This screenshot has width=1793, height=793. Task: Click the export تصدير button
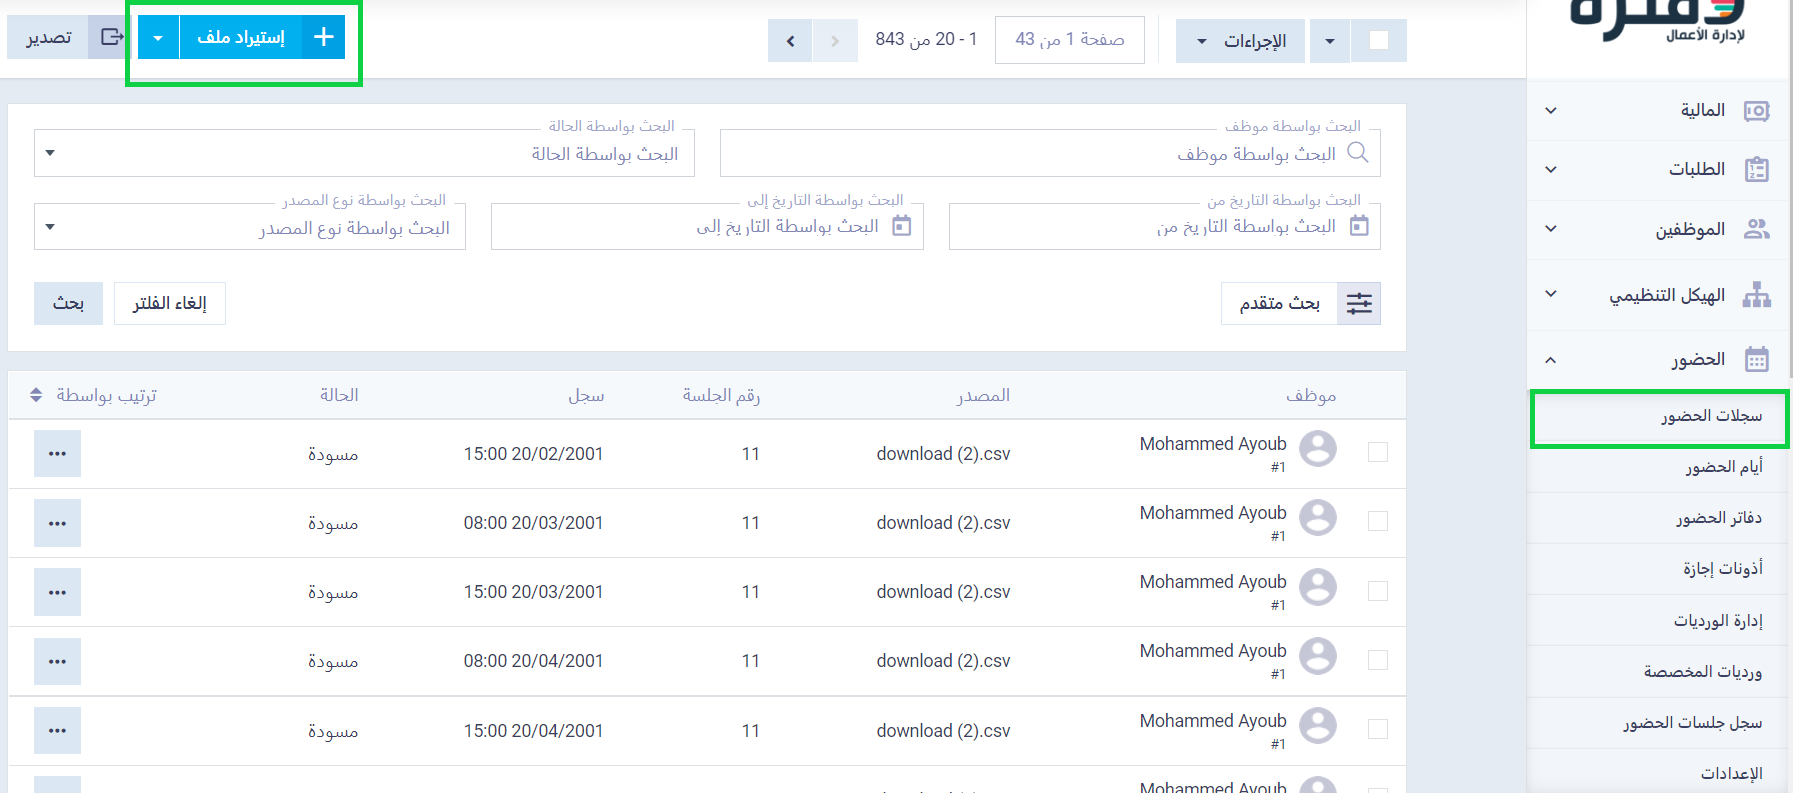[48, 38]
